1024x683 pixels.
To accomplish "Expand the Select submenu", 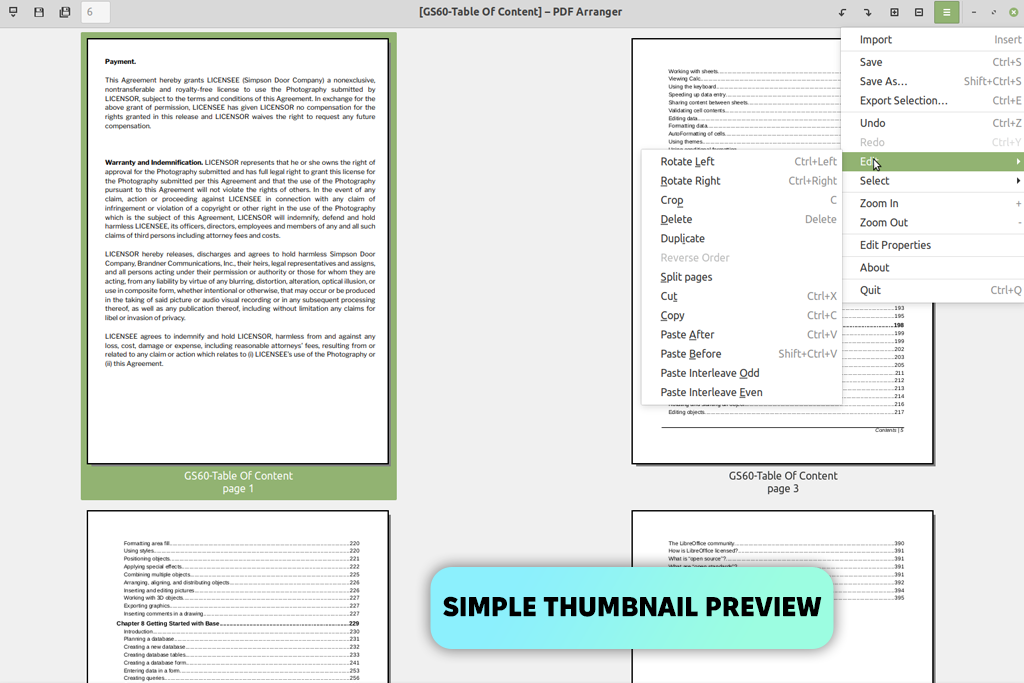I will coord(933,181).
